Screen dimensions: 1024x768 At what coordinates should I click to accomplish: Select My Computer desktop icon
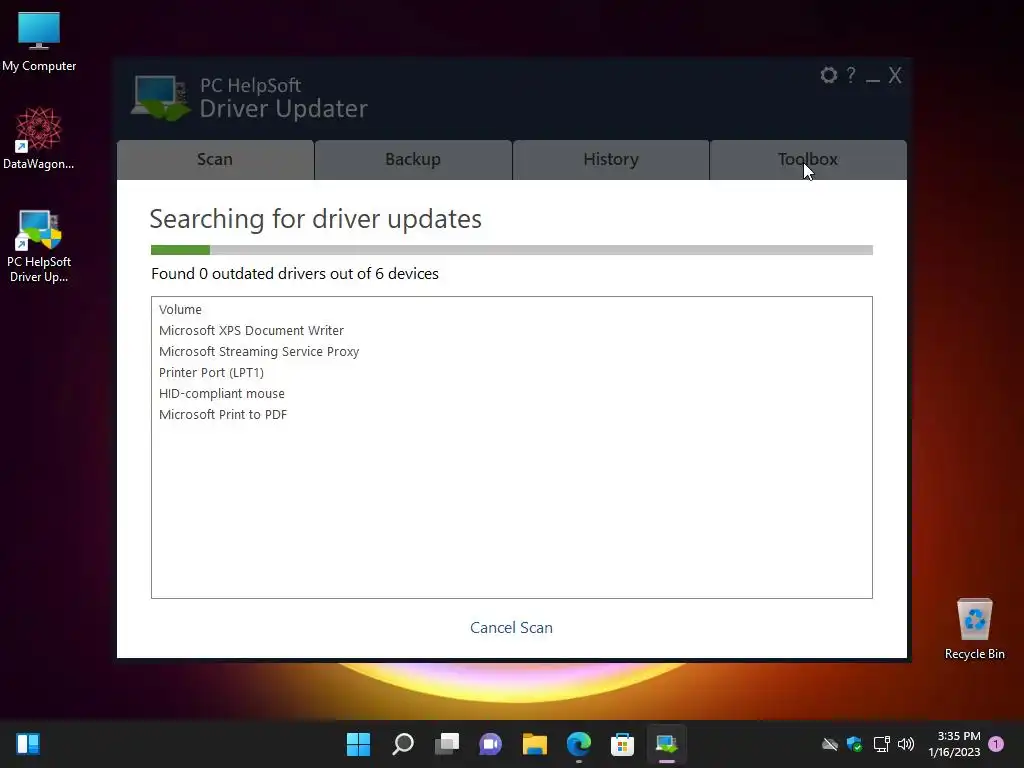coord(39,42)
